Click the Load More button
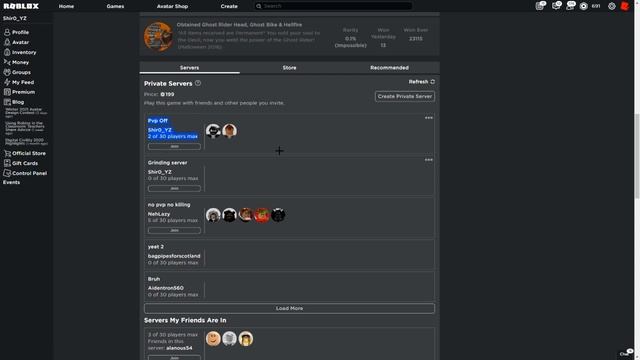640x360 pixels. [289, 308]
